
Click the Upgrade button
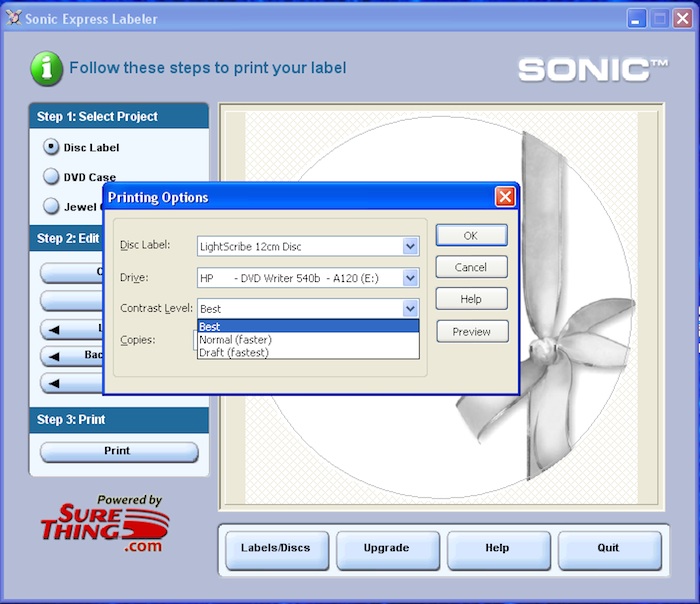[x=388, y=550]
